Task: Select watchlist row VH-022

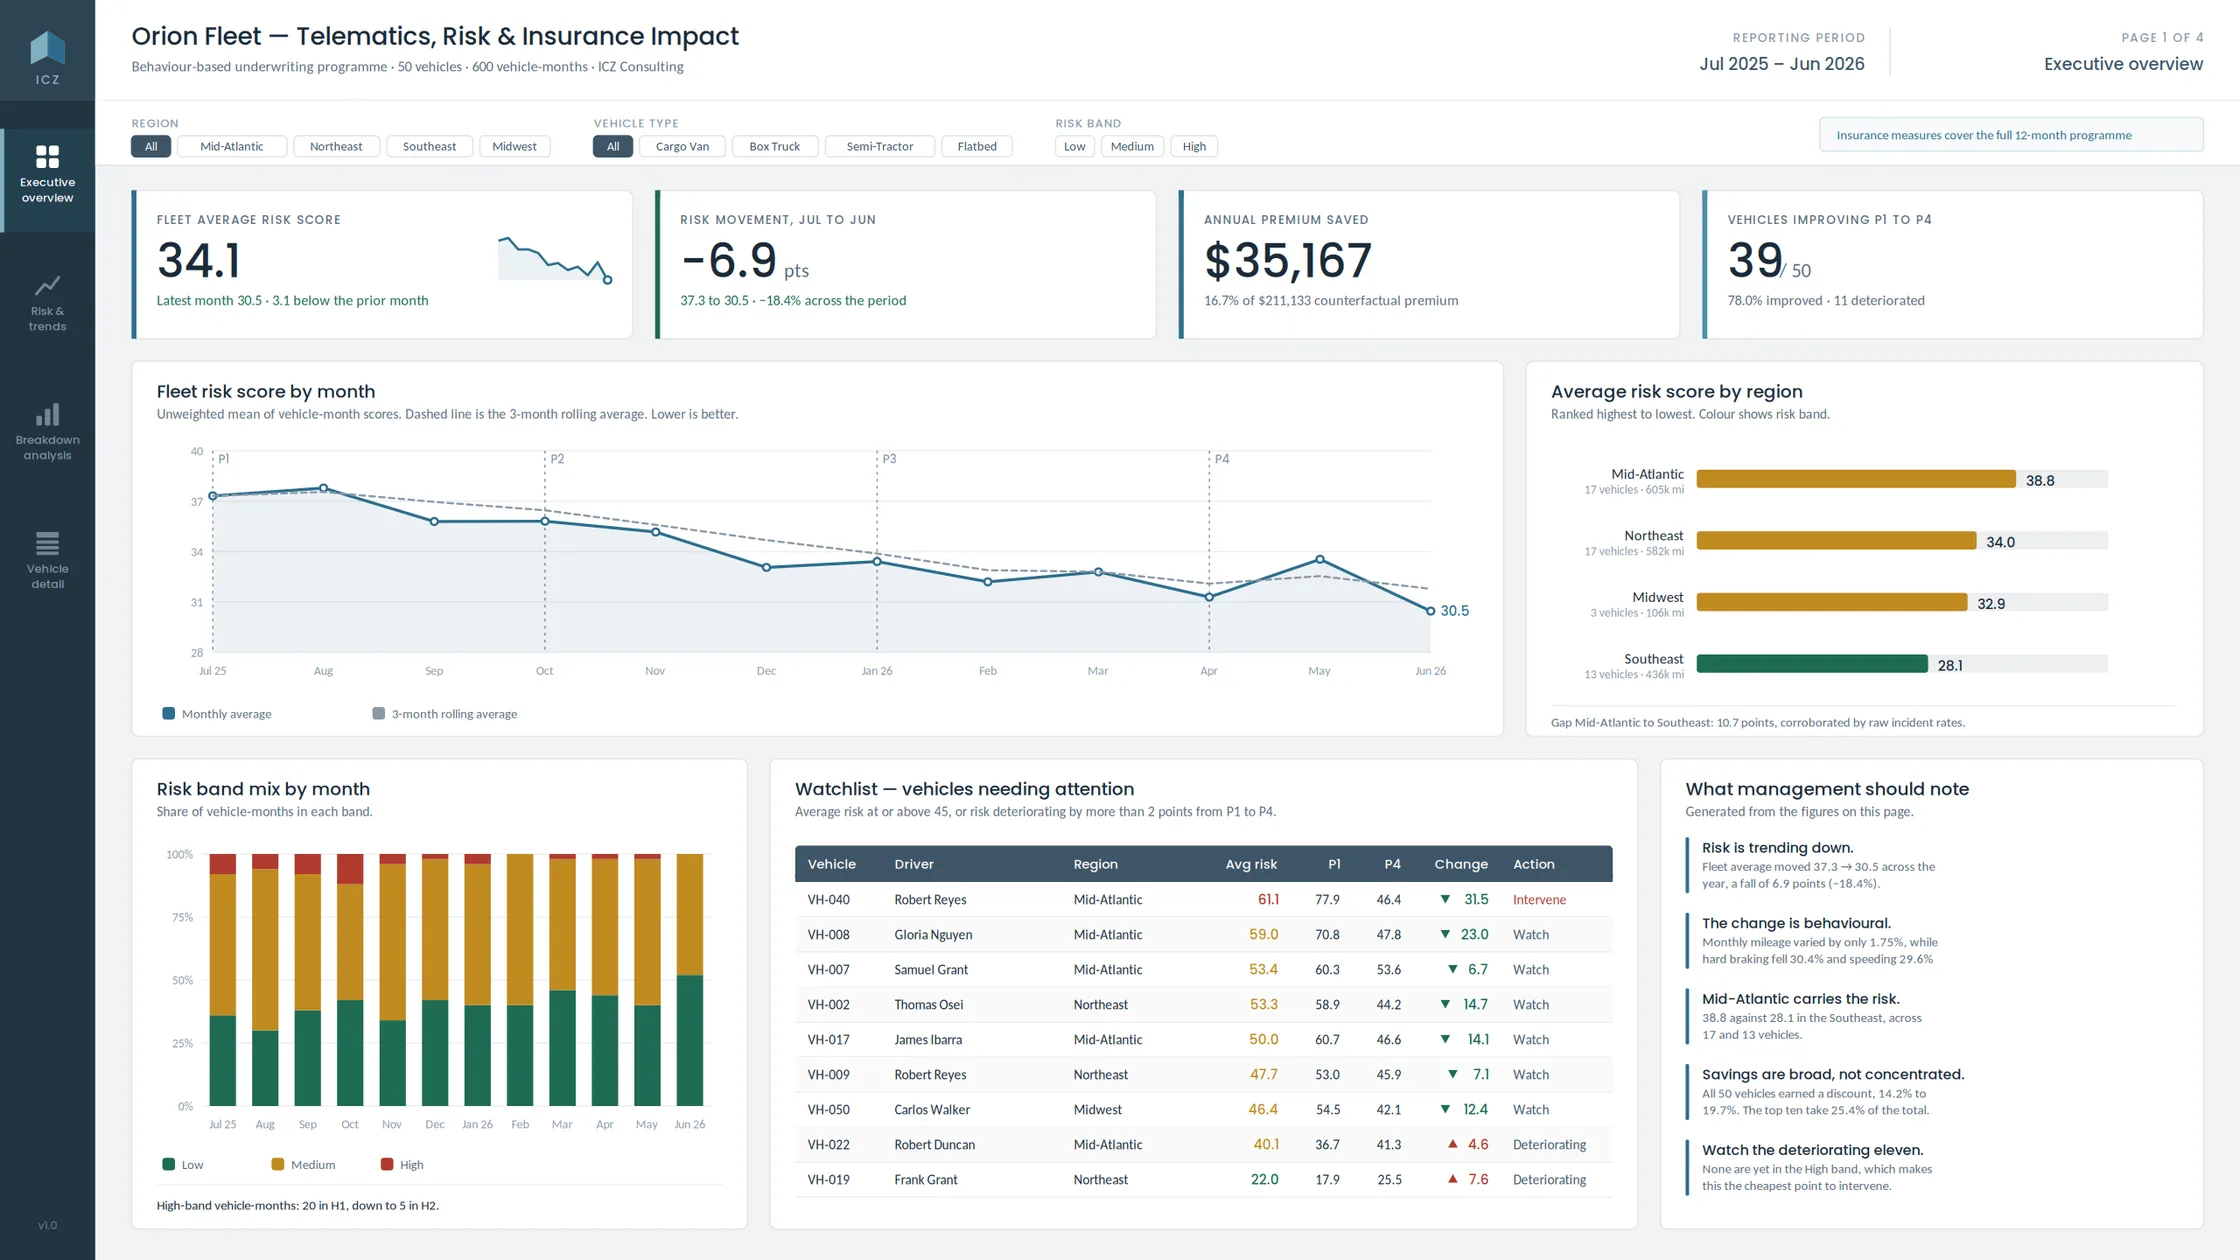Action: tap(1203, 1145)
